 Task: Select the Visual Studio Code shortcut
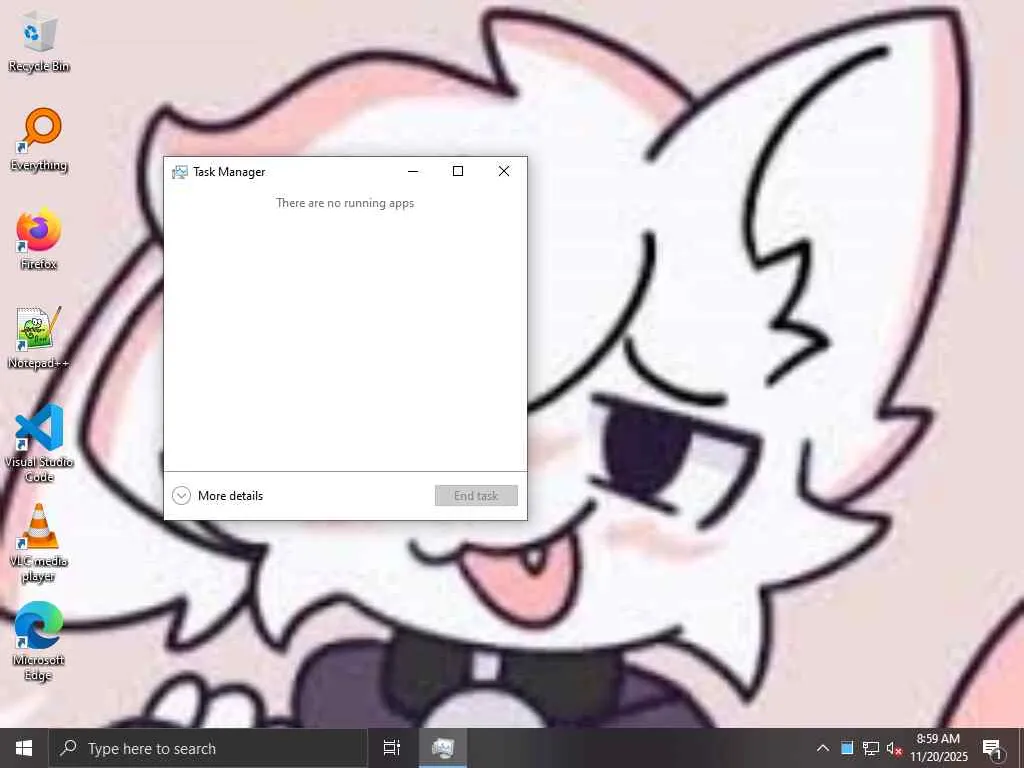click(39, 443)
